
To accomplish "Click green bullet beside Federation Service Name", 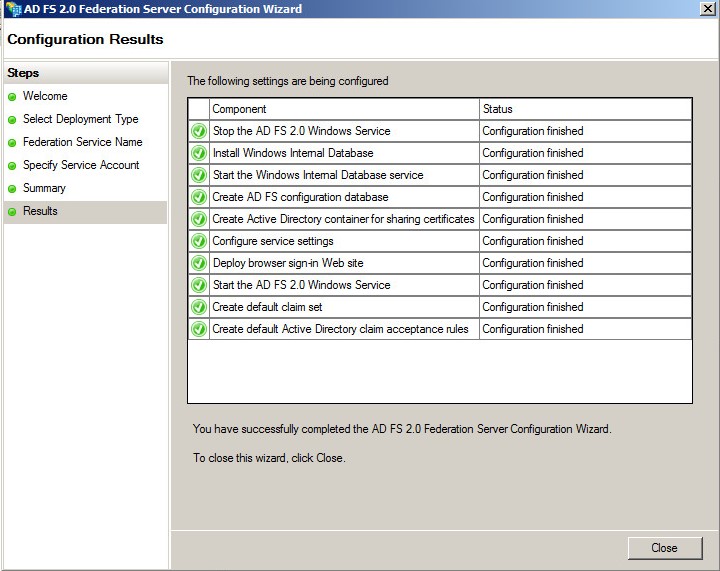I will [x=12, y=143].
